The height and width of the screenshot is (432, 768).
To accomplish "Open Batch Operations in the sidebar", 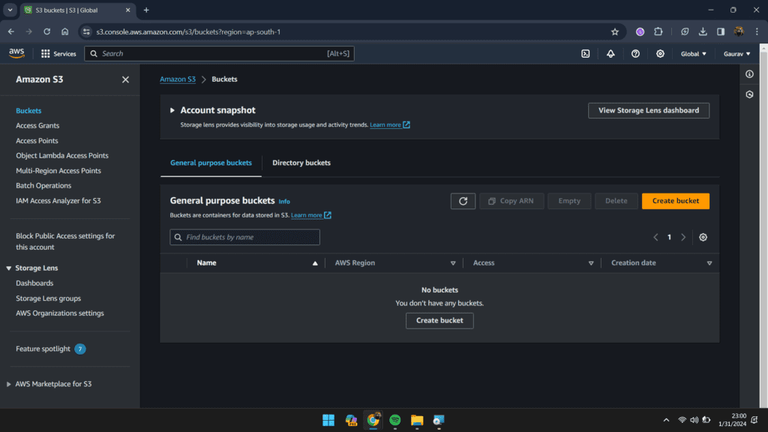I will click(x=43, y=186).
